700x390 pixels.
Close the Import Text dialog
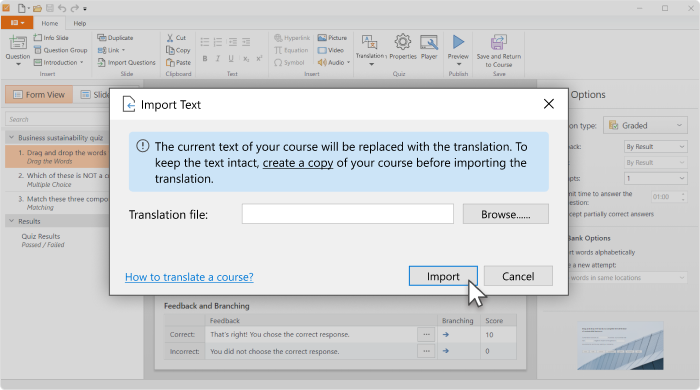pyautogui.click(x=549, y=104)
